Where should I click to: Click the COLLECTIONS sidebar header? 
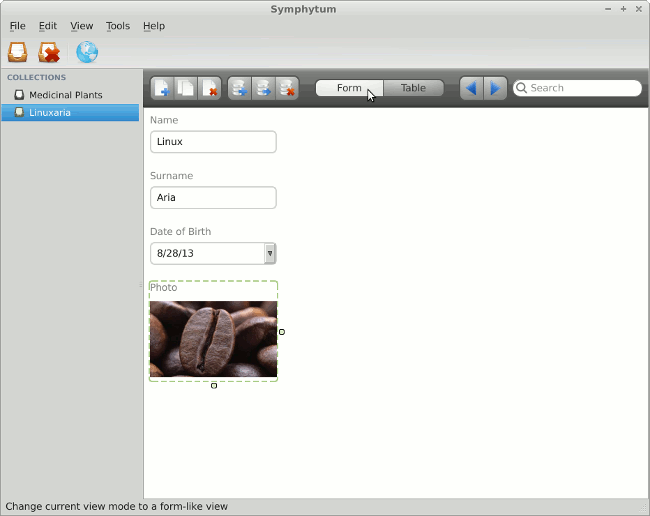pyautogui.click(x=36, y=78)
